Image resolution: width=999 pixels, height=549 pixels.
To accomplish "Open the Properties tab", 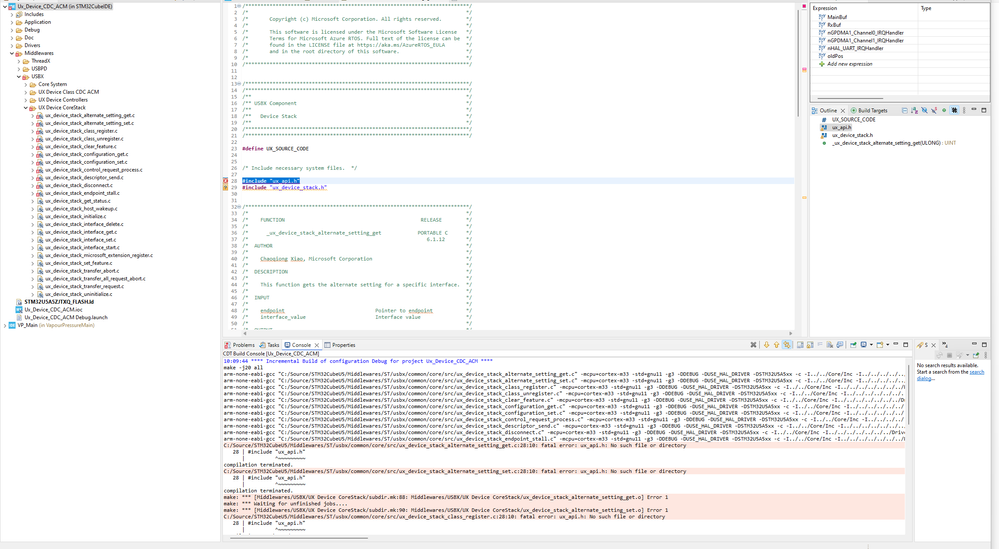I will point(340,345).
